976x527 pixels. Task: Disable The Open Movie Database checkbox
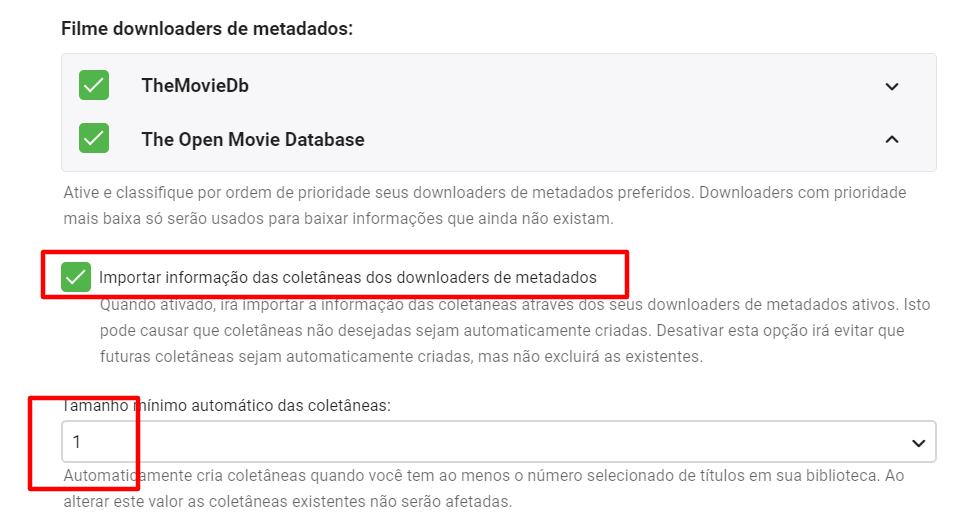pos(94,139)
